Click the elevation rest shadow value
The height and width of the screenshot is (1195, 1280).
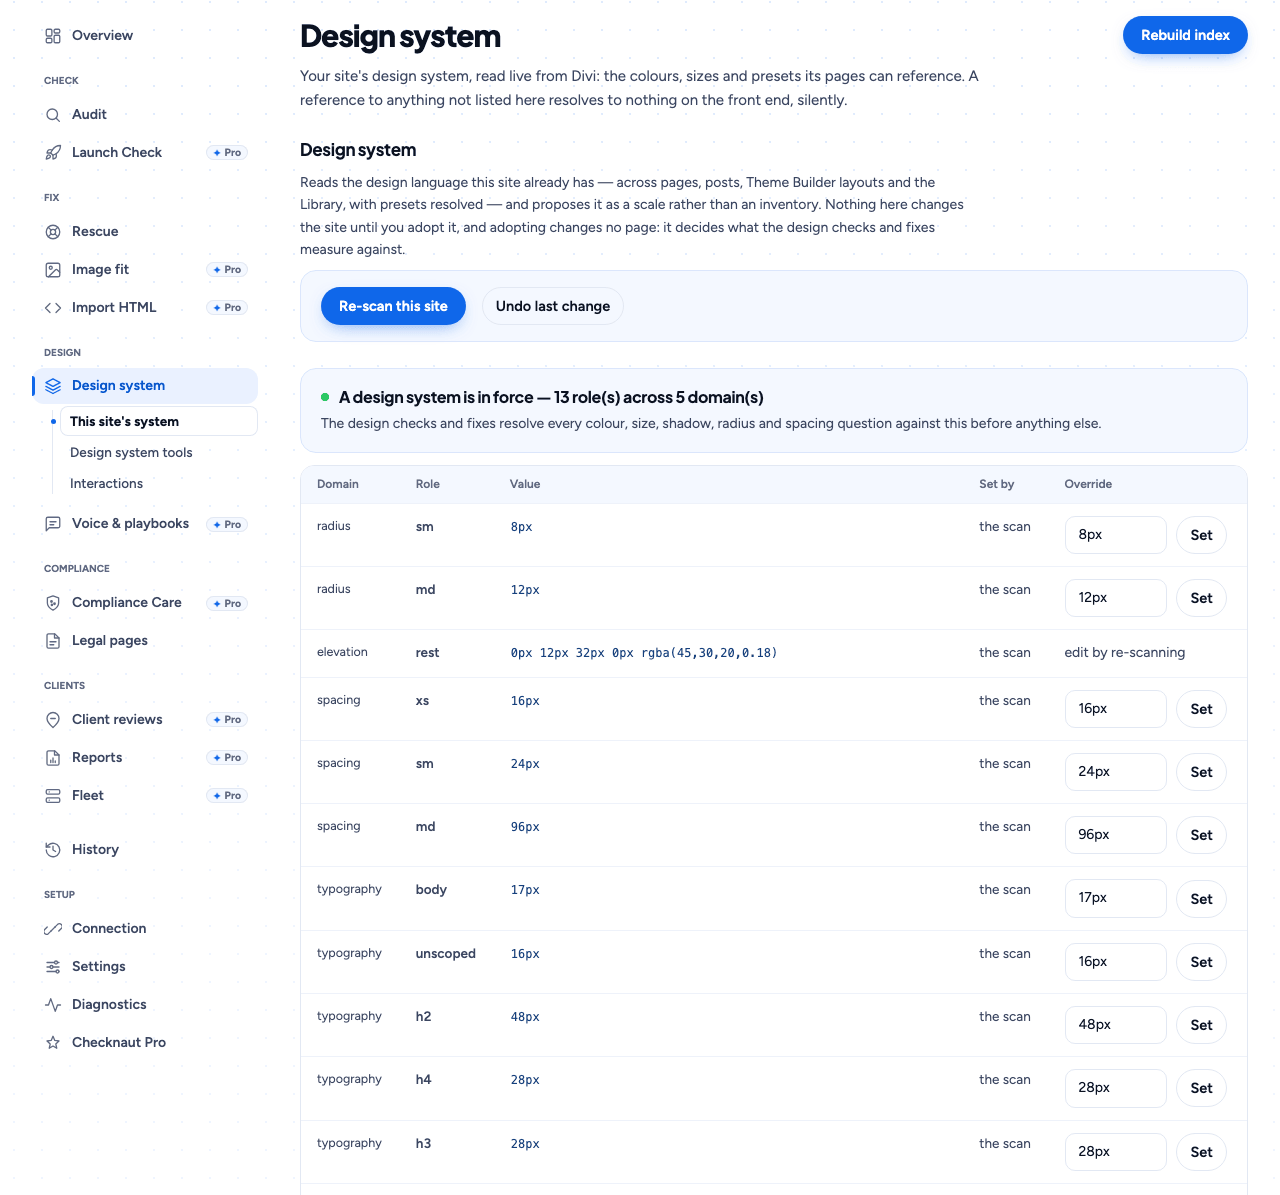pos(644,653)
